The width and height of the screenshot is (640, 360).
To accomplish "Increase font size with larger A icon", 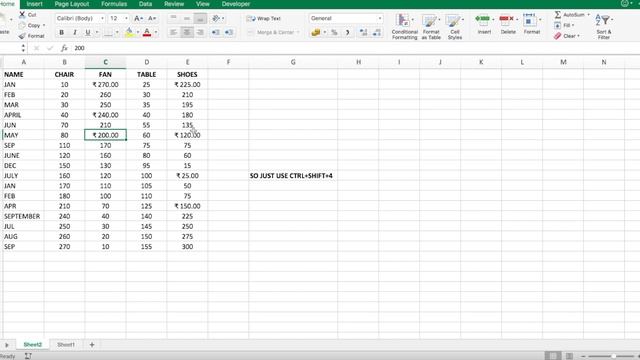I will (x=138, y=18).
